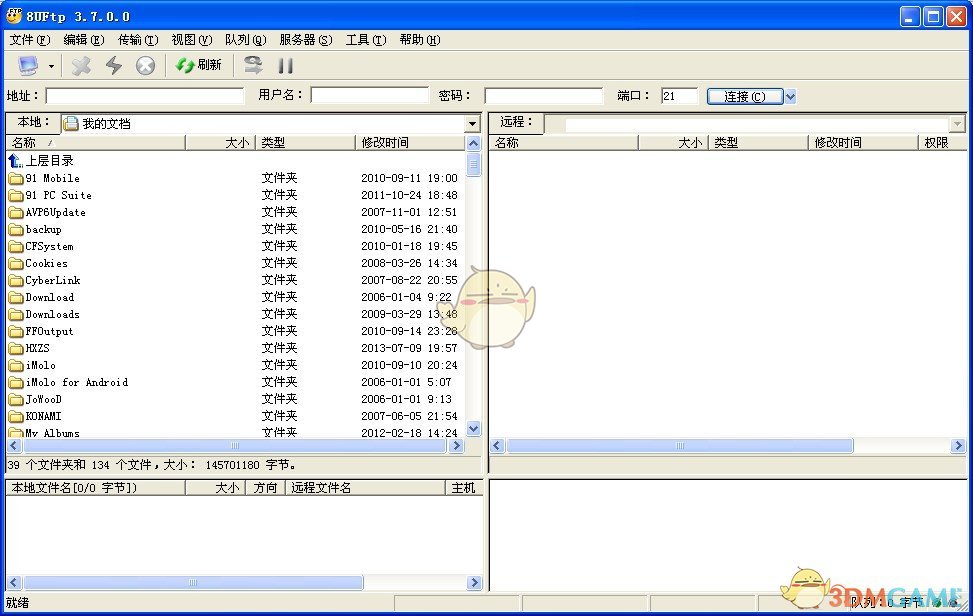973x616 pixels.
Task: Open the site manager computer icon
Action: [x=27, y=65]
